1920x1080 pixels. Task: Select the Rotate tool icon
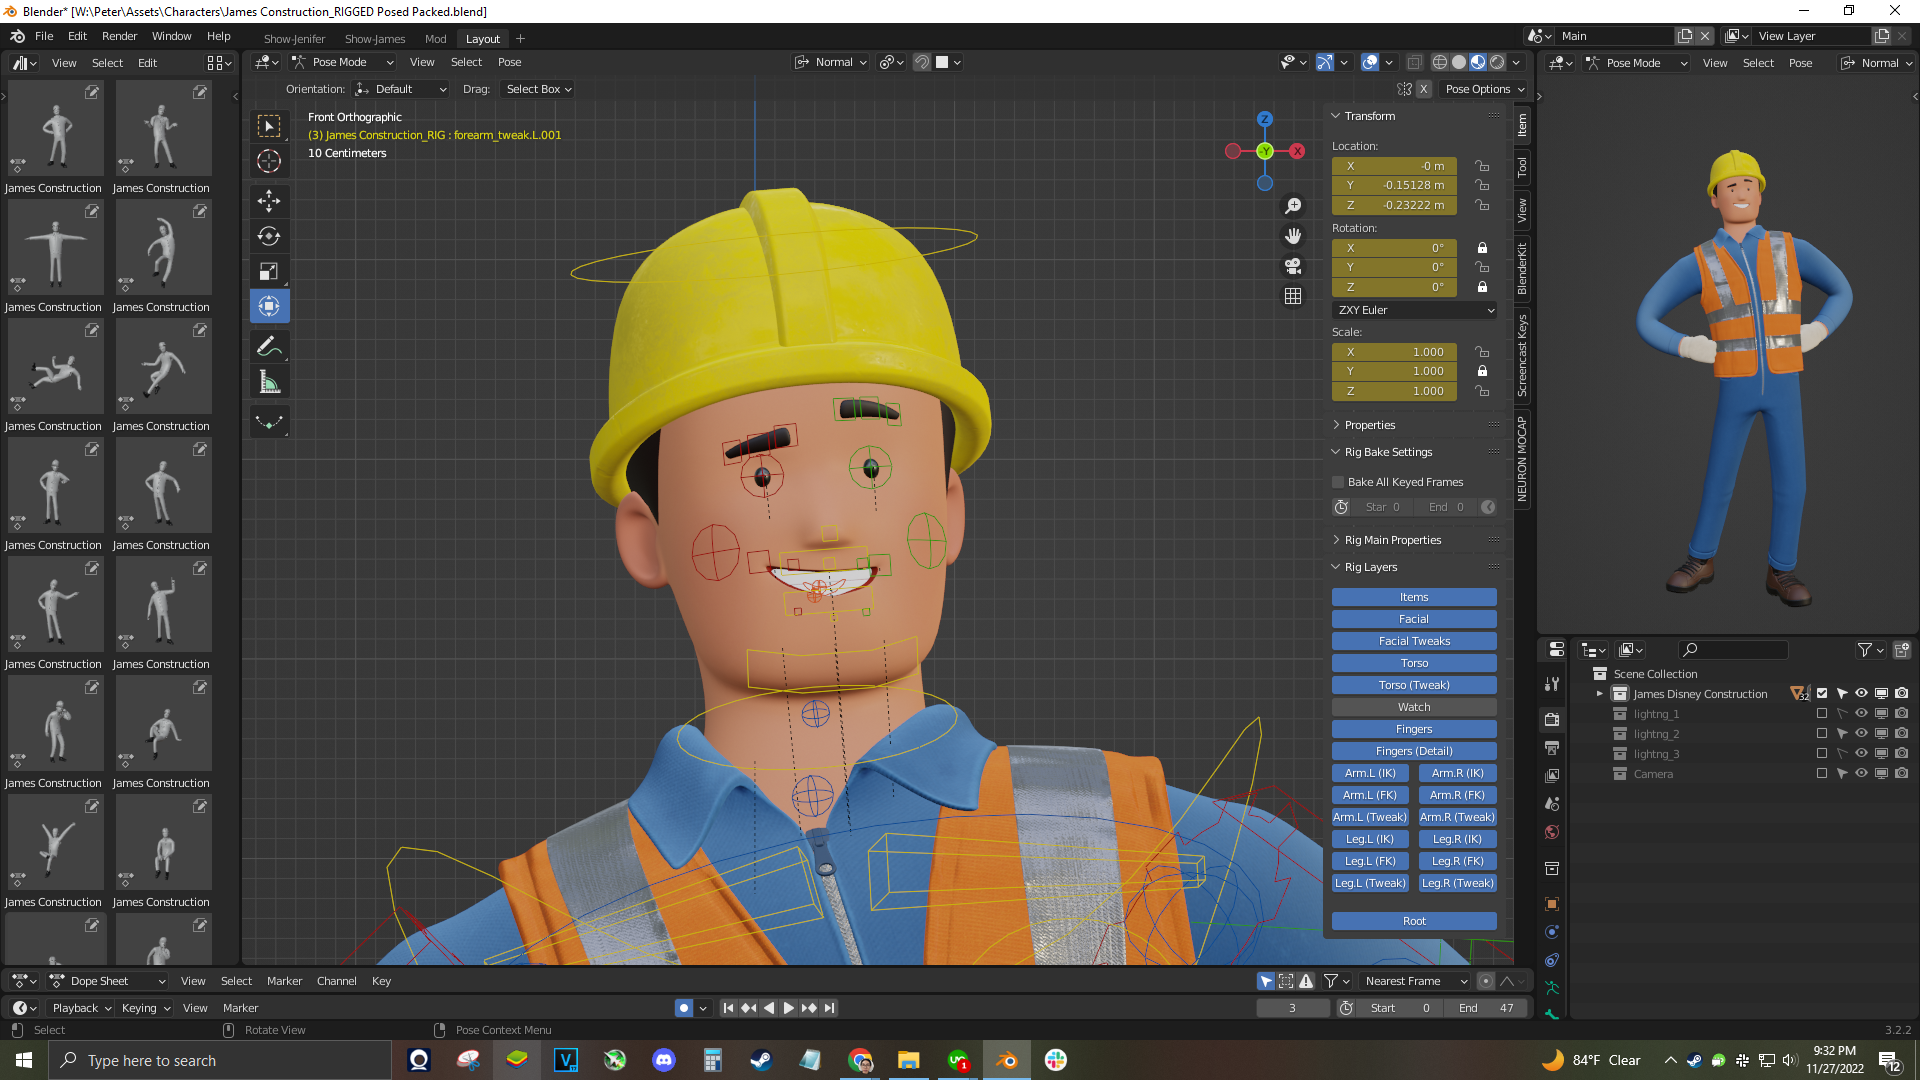269,236
